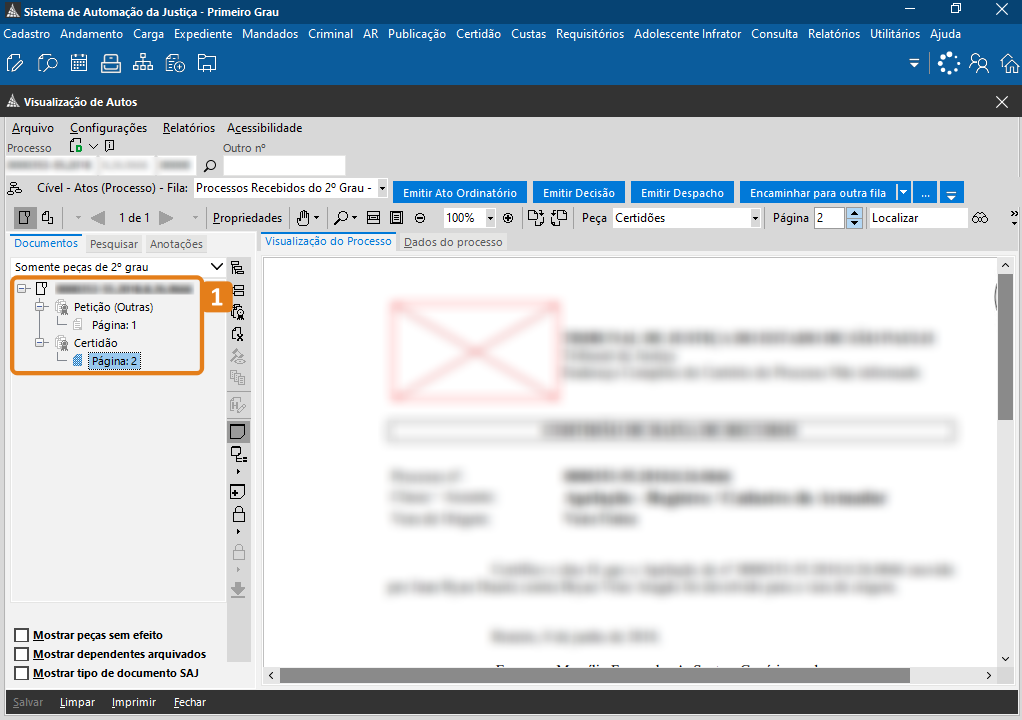Switch to the Pesquisar tab
This screenshot has height=720, width=1022.
click(x=114, y=244)
